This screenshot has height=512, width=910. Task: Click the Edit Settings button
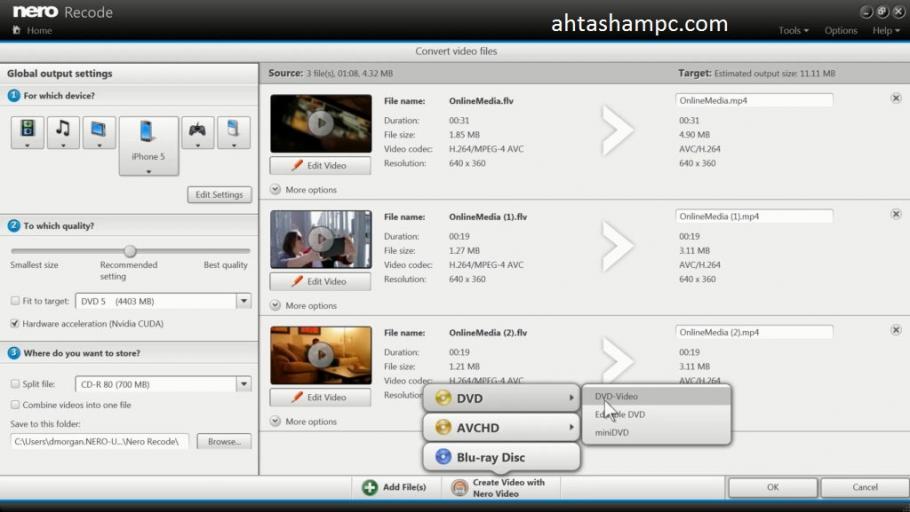[219, 194]
